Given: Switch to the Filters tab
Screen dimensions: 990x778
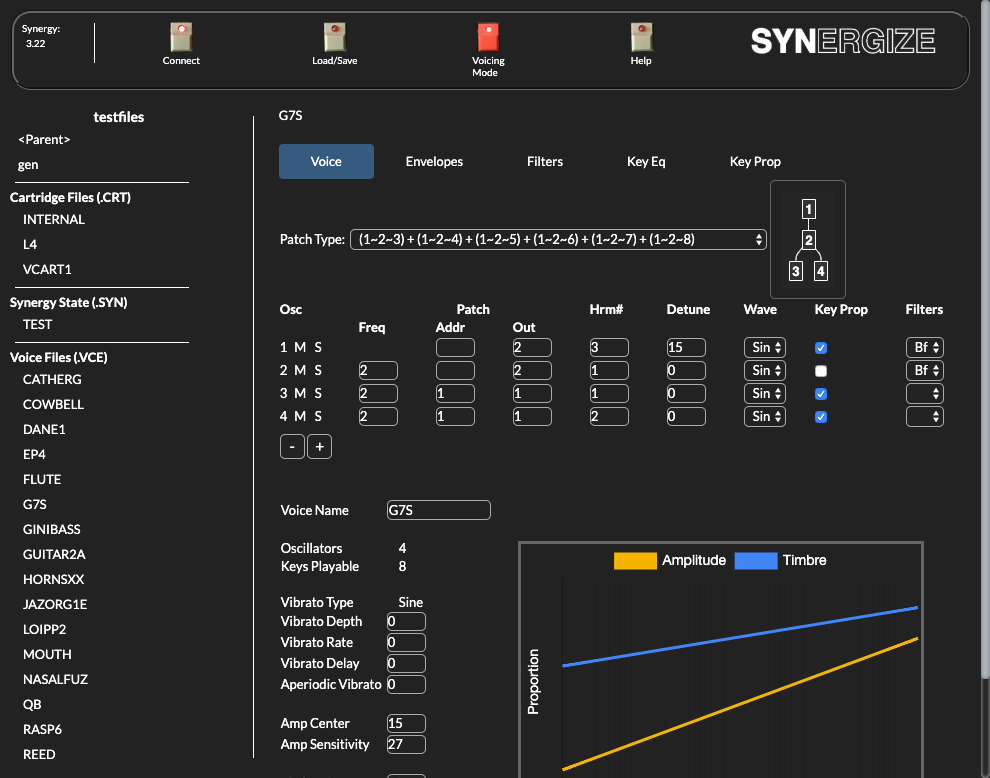Looking at the screenshot, I should [545, 162].
